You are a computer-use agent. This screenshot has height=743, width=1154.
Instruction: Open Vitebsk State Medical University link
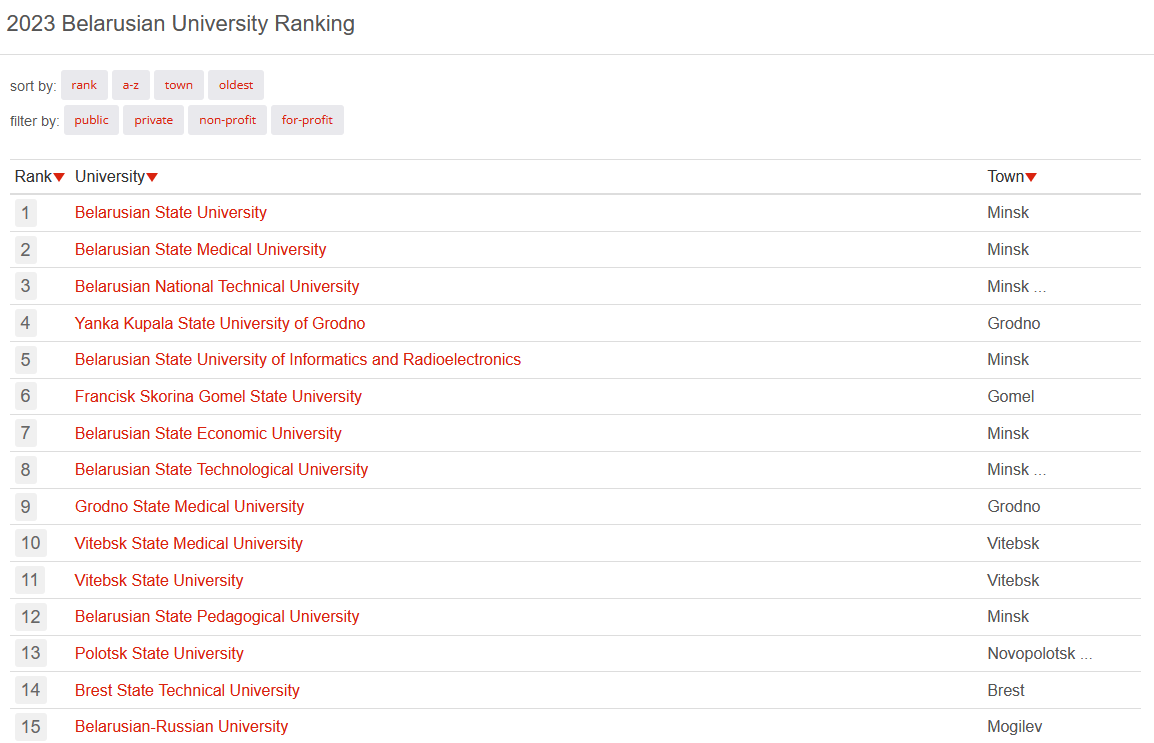pos(188,544)
